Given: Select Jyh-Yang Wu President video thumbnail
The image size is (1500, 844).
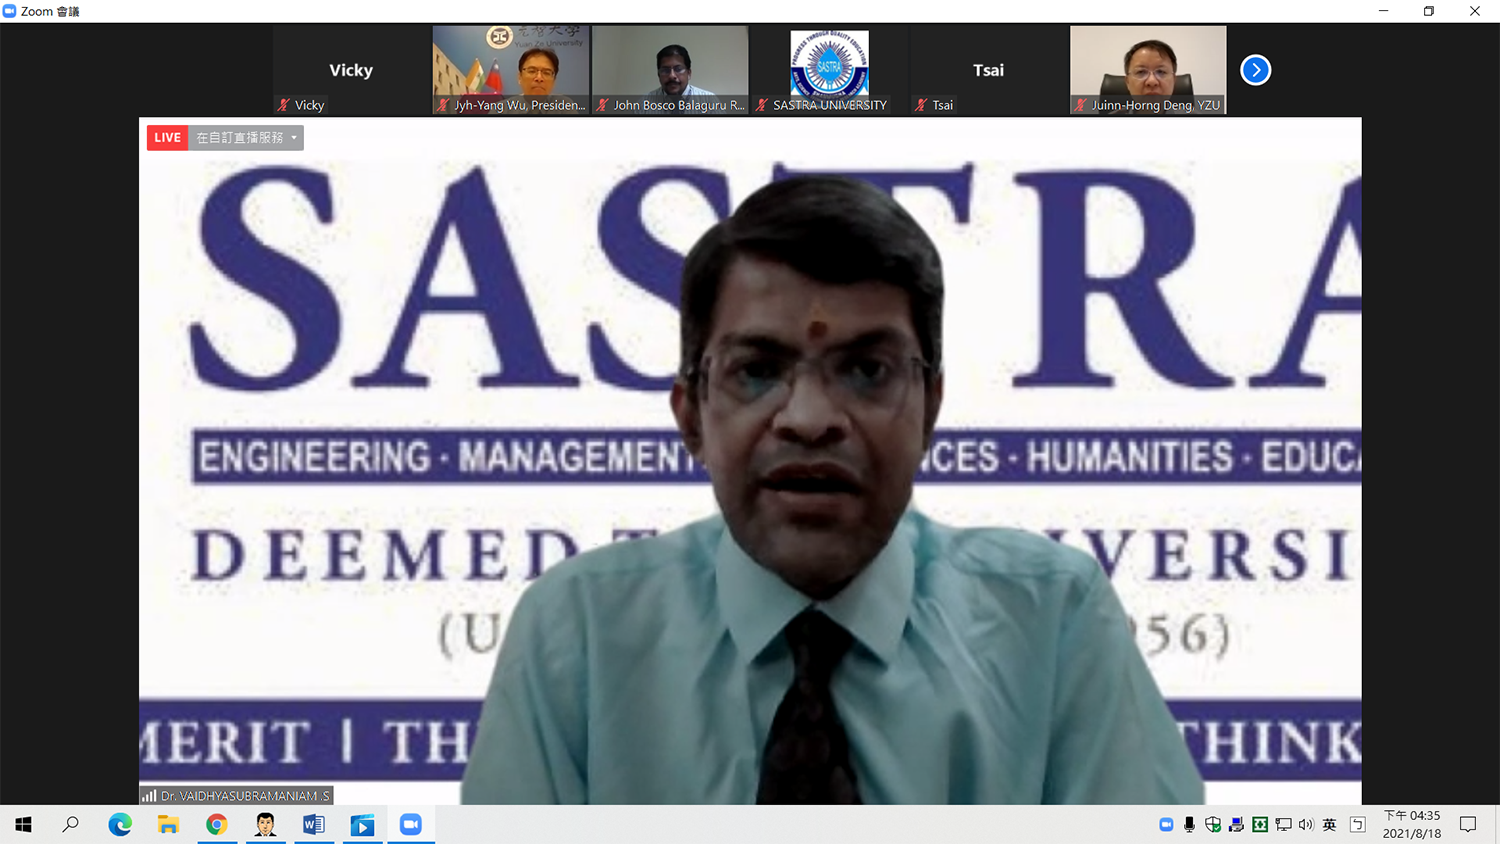Looking at the screenshot, I should [x=511, y=70].
